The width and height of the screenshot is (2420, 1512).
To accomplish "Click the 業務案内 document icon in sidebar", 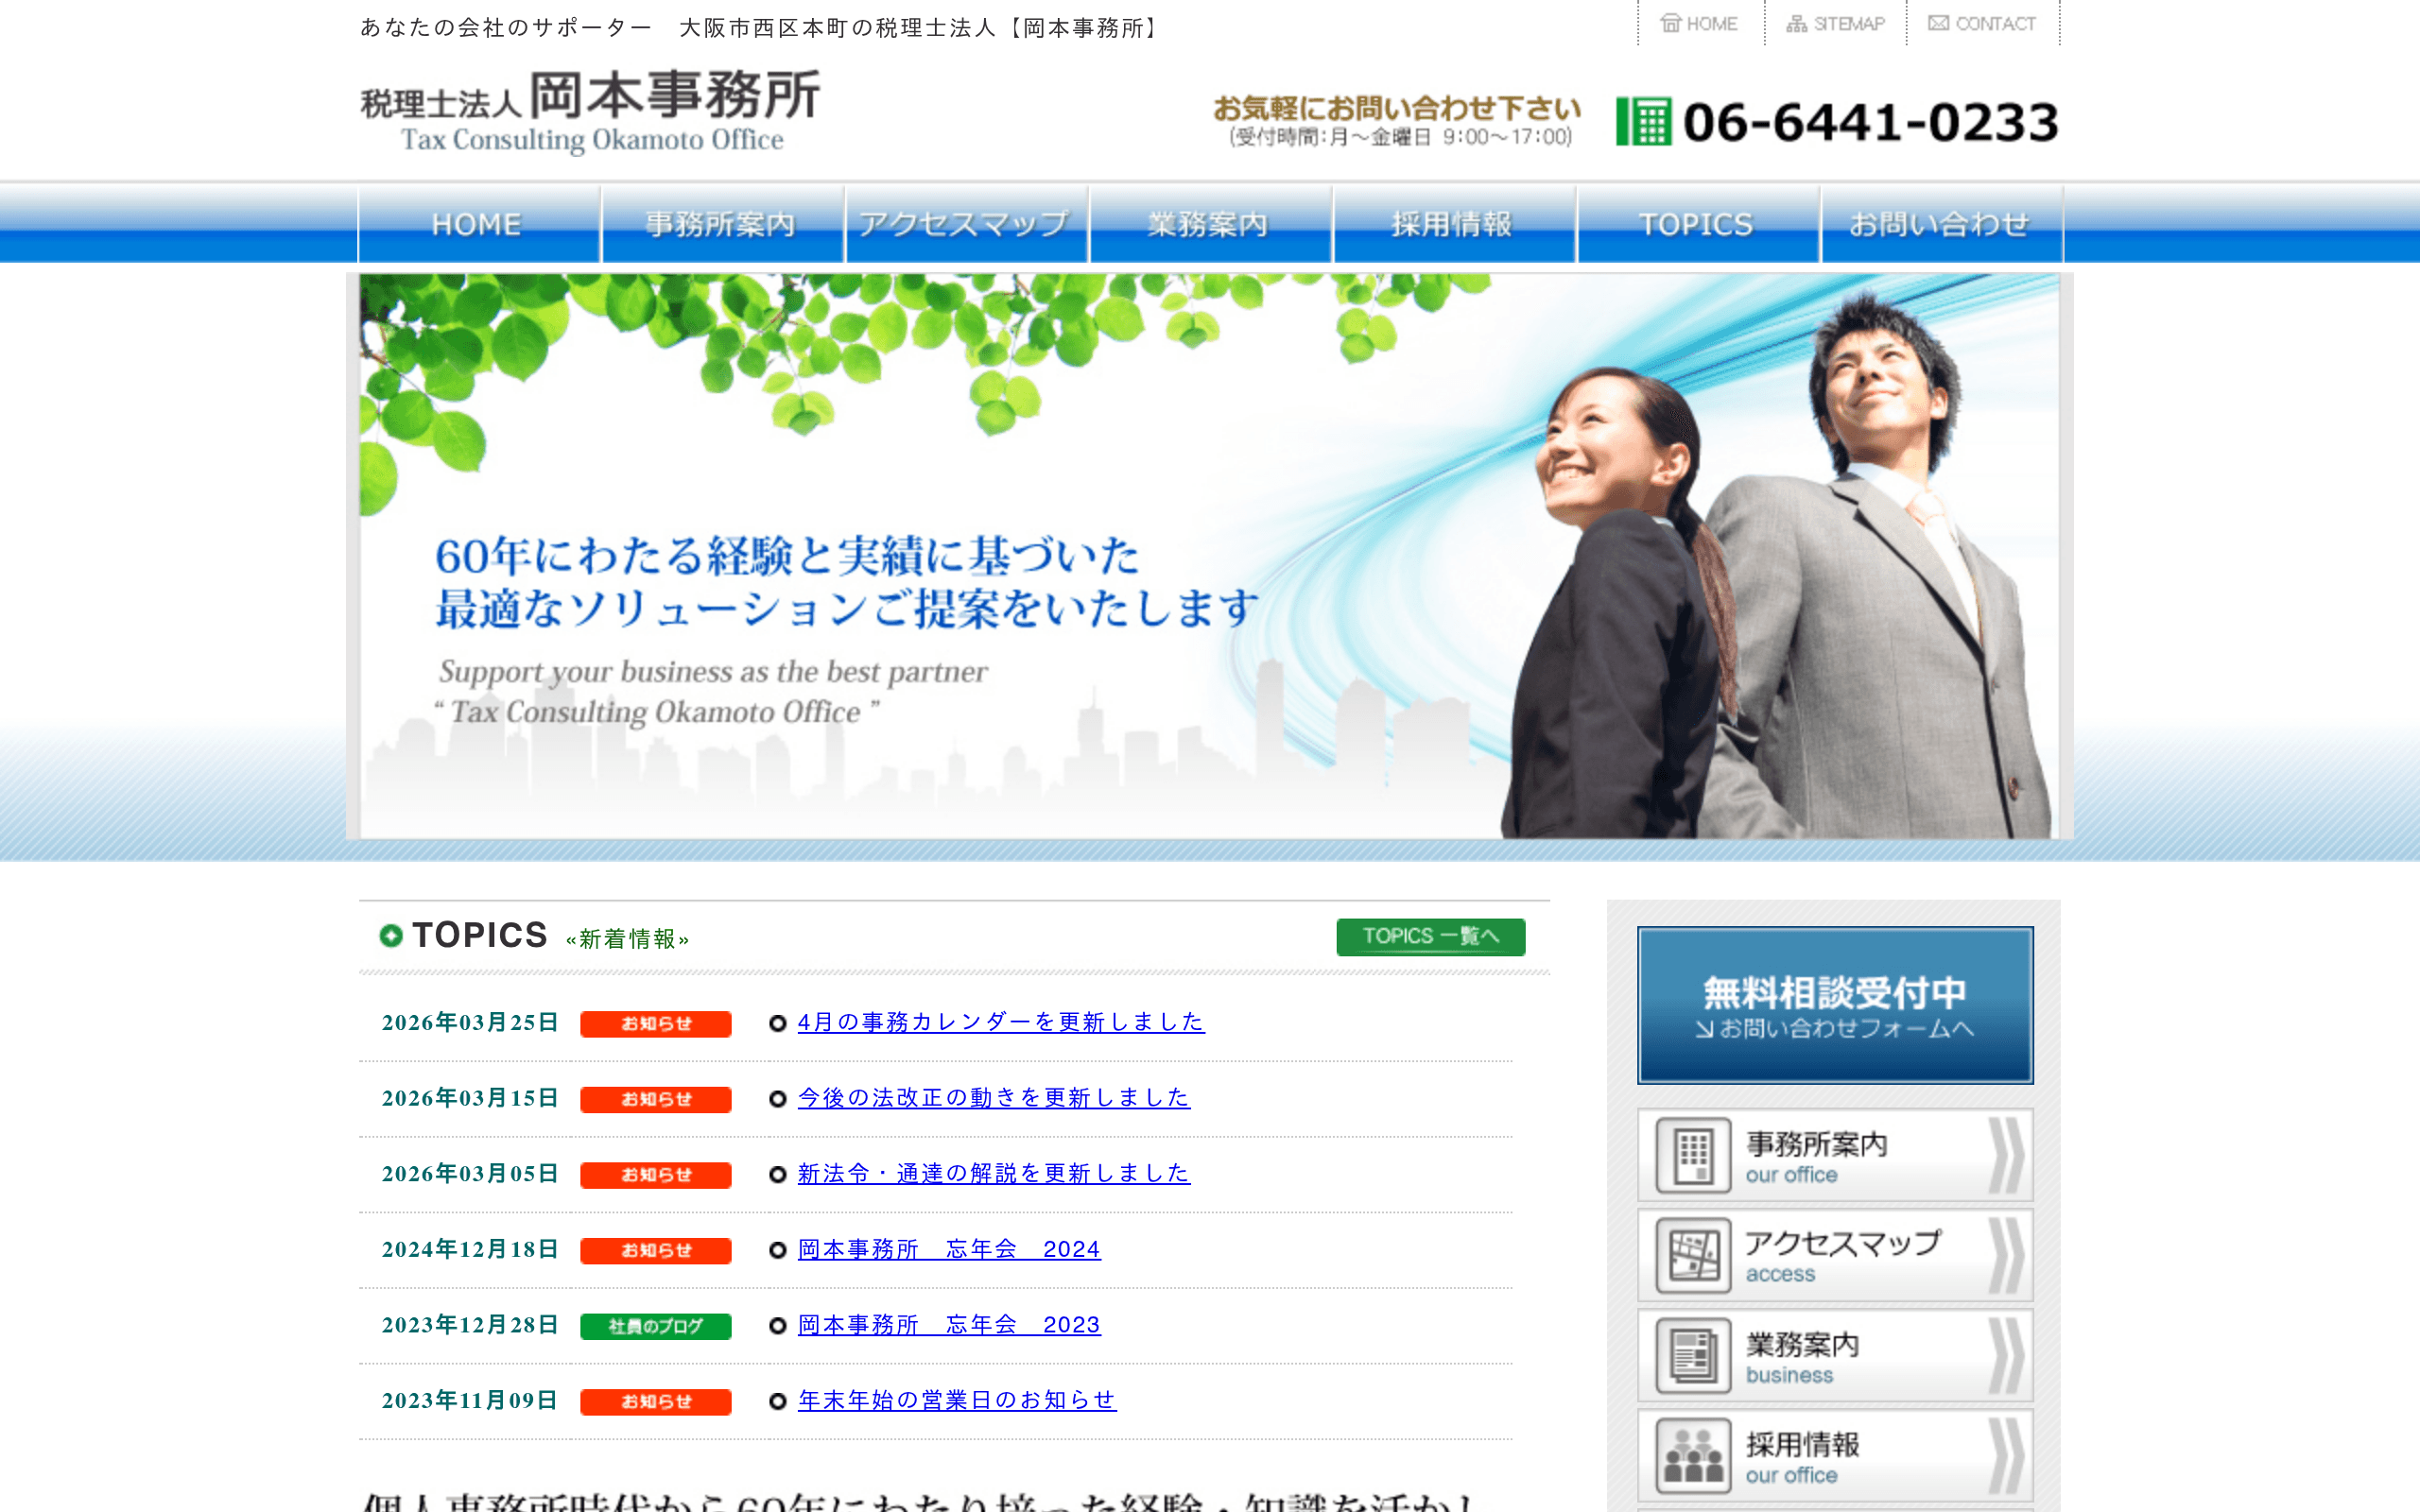I will (1694, 1355).
